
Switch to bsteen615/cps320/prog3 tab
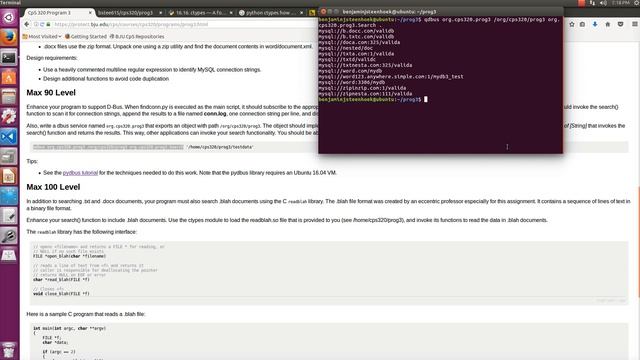pos(130,13)
